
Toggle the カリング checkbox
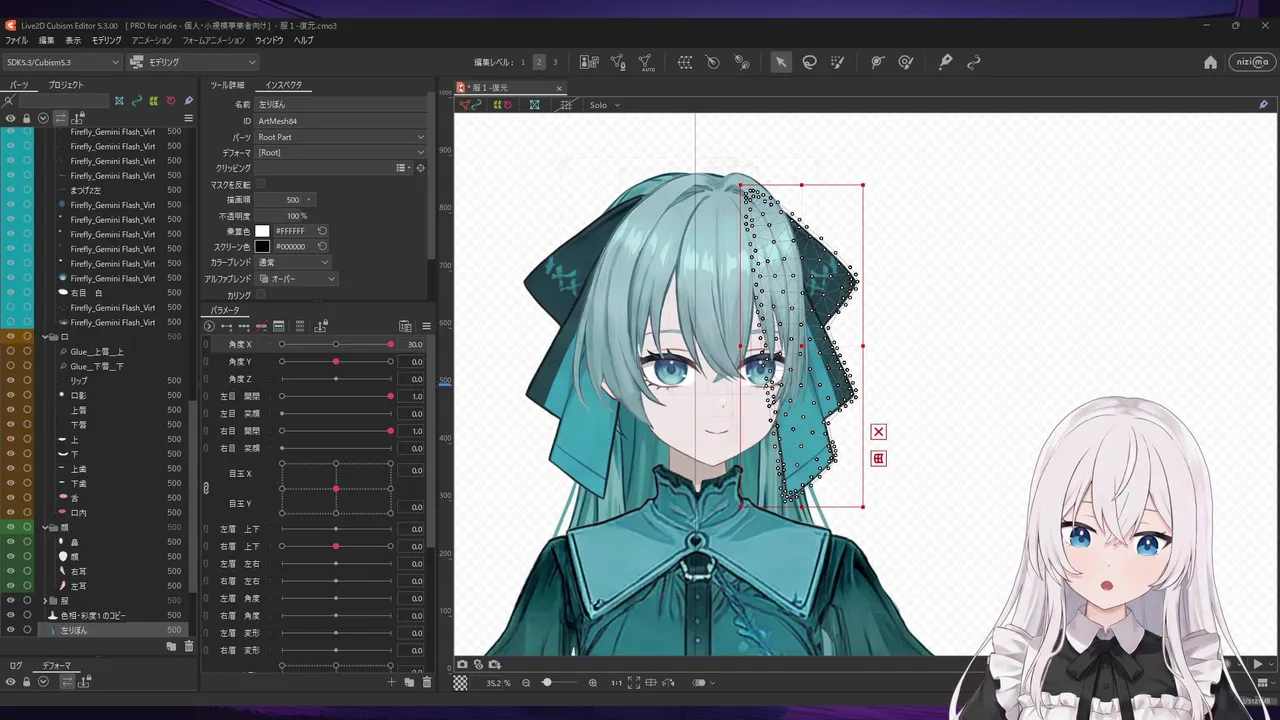261,295
